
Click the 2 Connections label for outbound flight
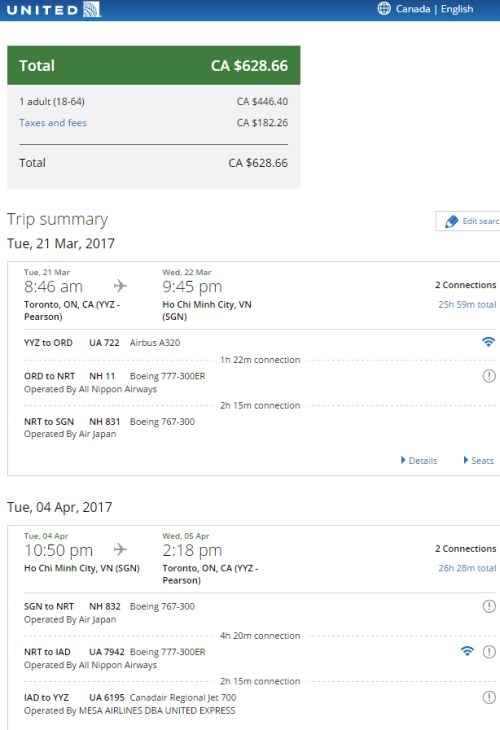pos(466,285)
